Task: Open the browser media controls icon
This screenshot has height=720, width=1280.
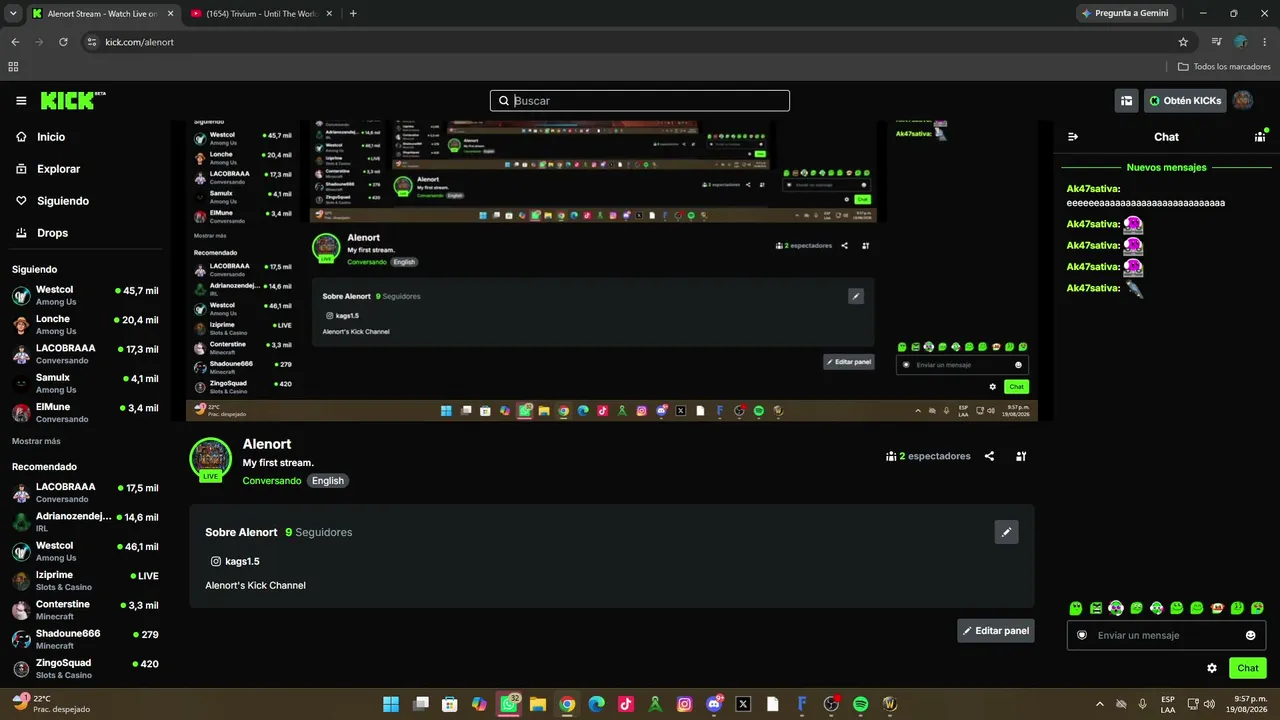Action: pos(1216,42)
